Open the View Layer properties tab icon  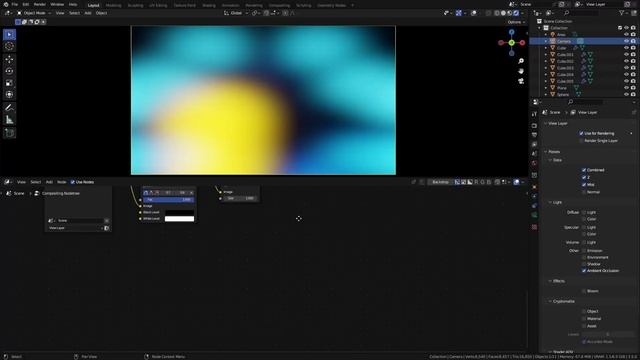point(534,144)
